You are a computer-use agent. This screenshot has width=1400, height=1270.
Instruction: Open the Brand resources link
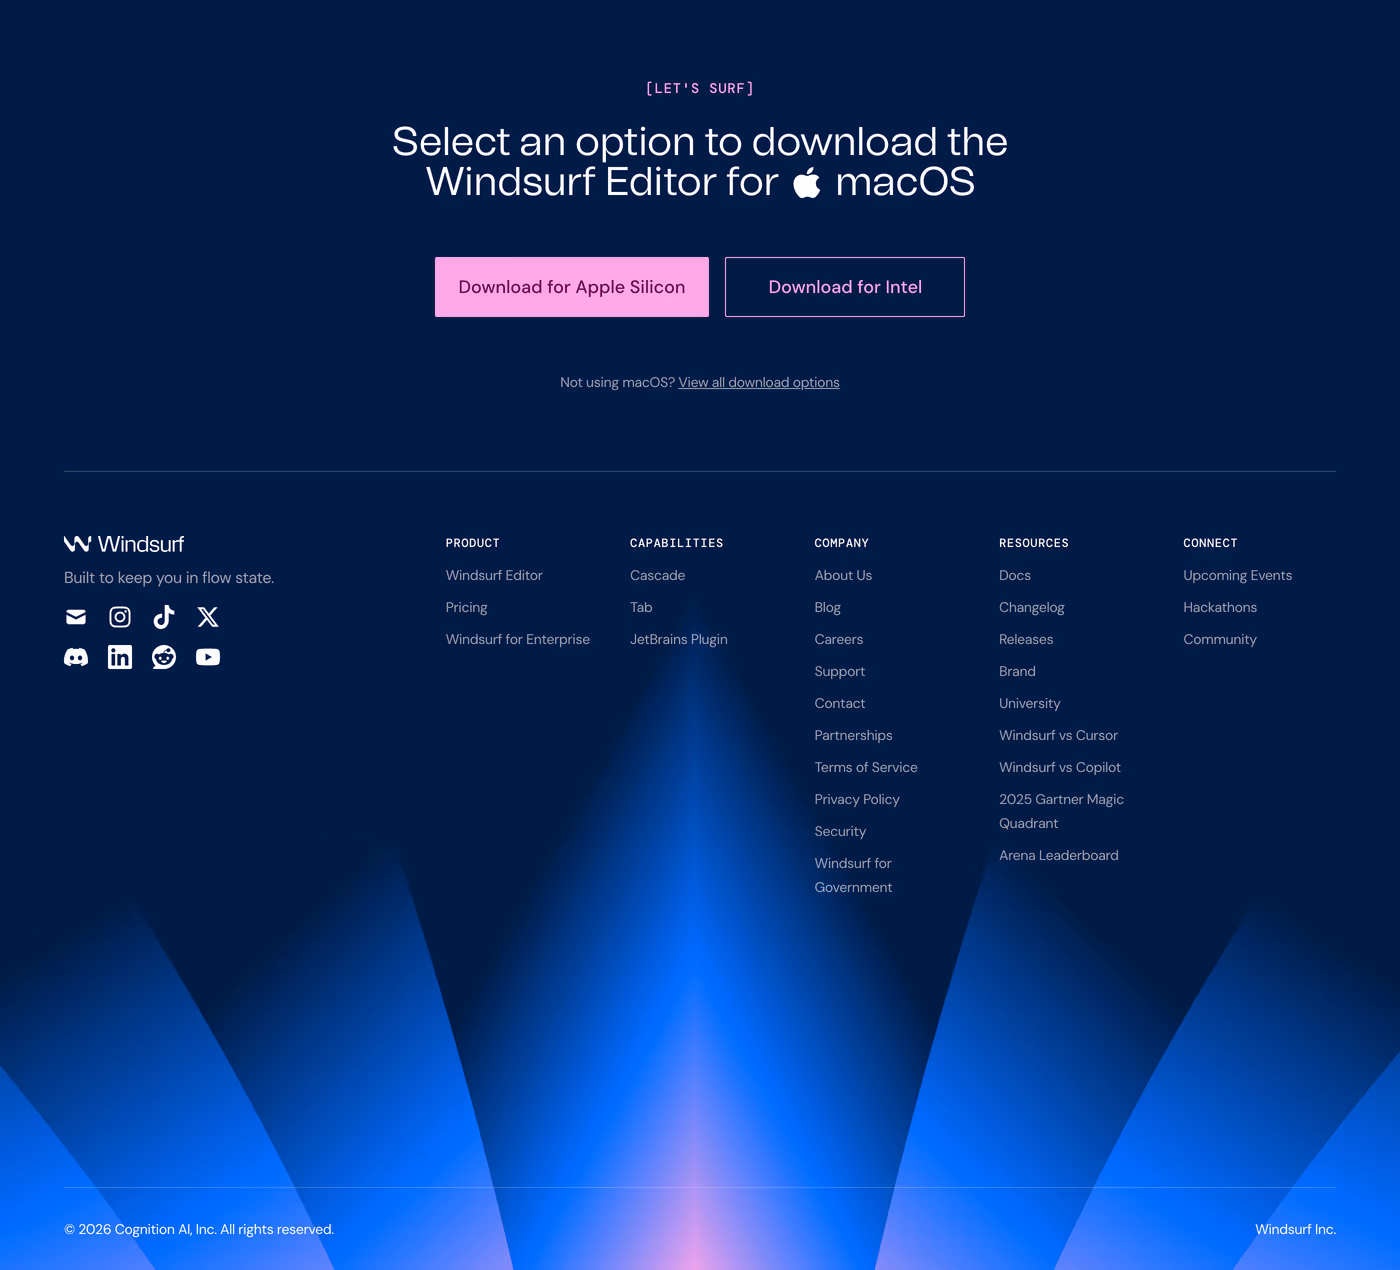[x=1017, y=671]
